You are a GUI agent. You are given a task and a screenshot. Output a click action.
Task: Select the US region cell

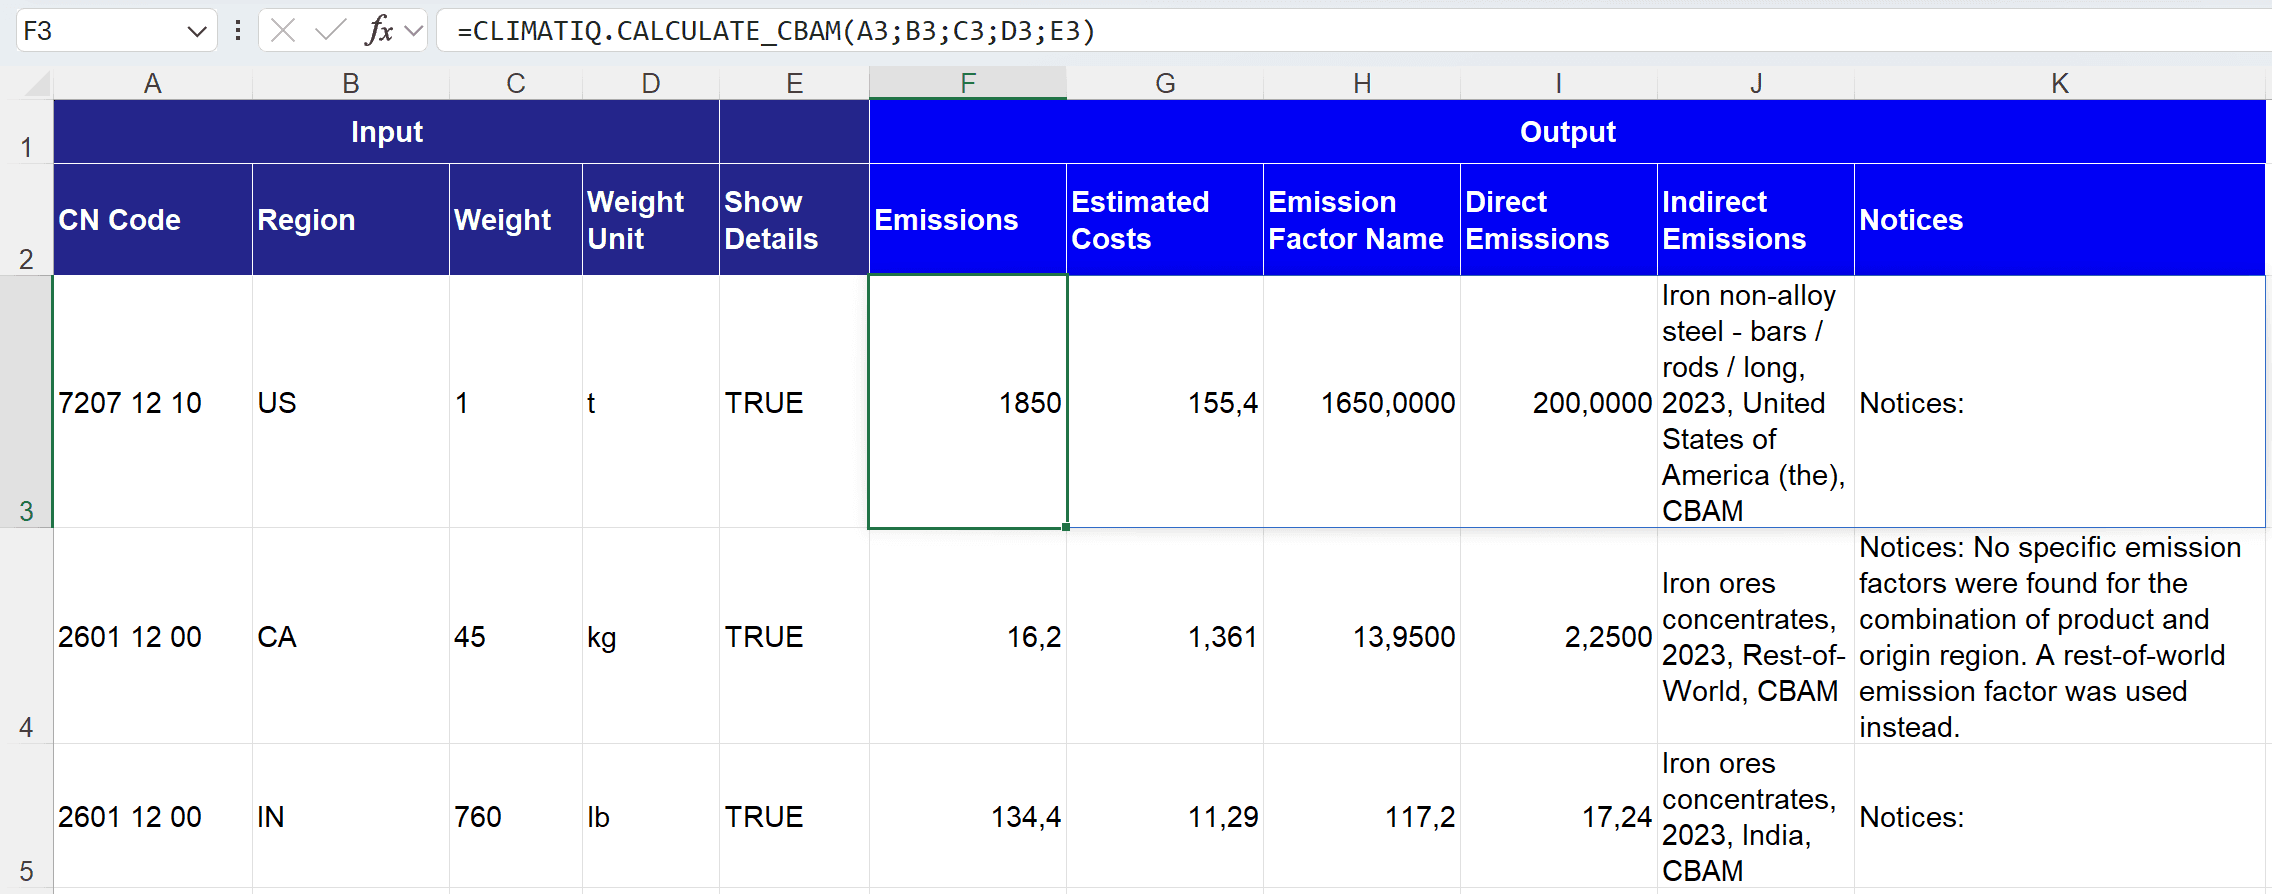(x=350, y=402)
